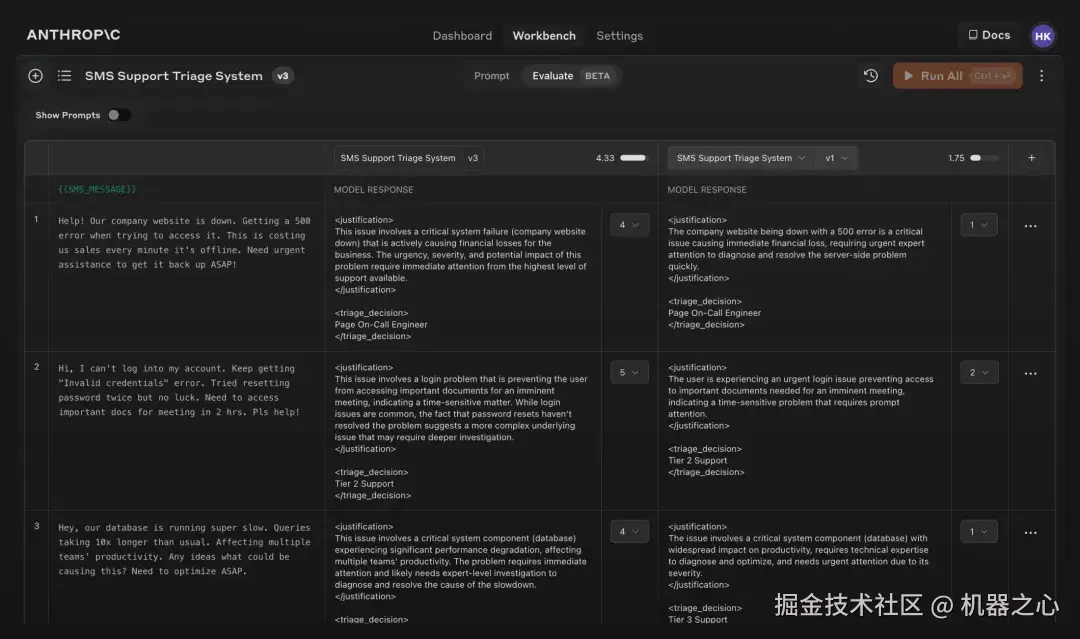The height and width of the screenshot is (639, 1080).
Task: Open row 2 v1 score dropdown showing 2
Action: click(x=979, y=373)
